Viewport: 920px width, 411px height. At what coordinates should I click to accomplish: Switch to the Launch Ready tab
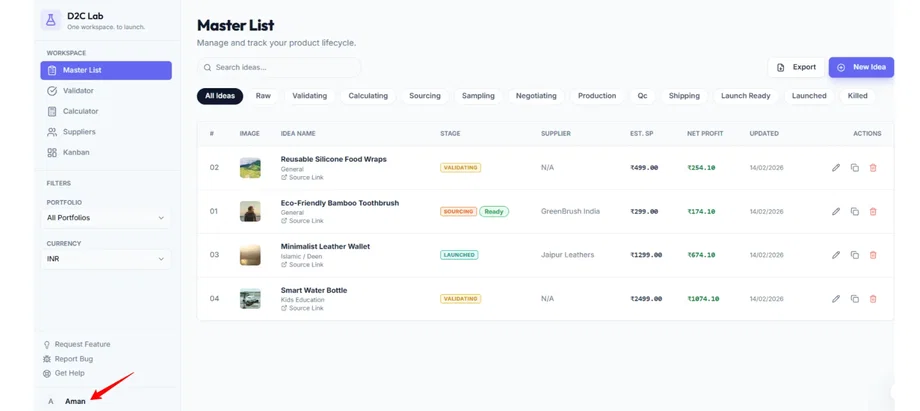pos(745,96)
